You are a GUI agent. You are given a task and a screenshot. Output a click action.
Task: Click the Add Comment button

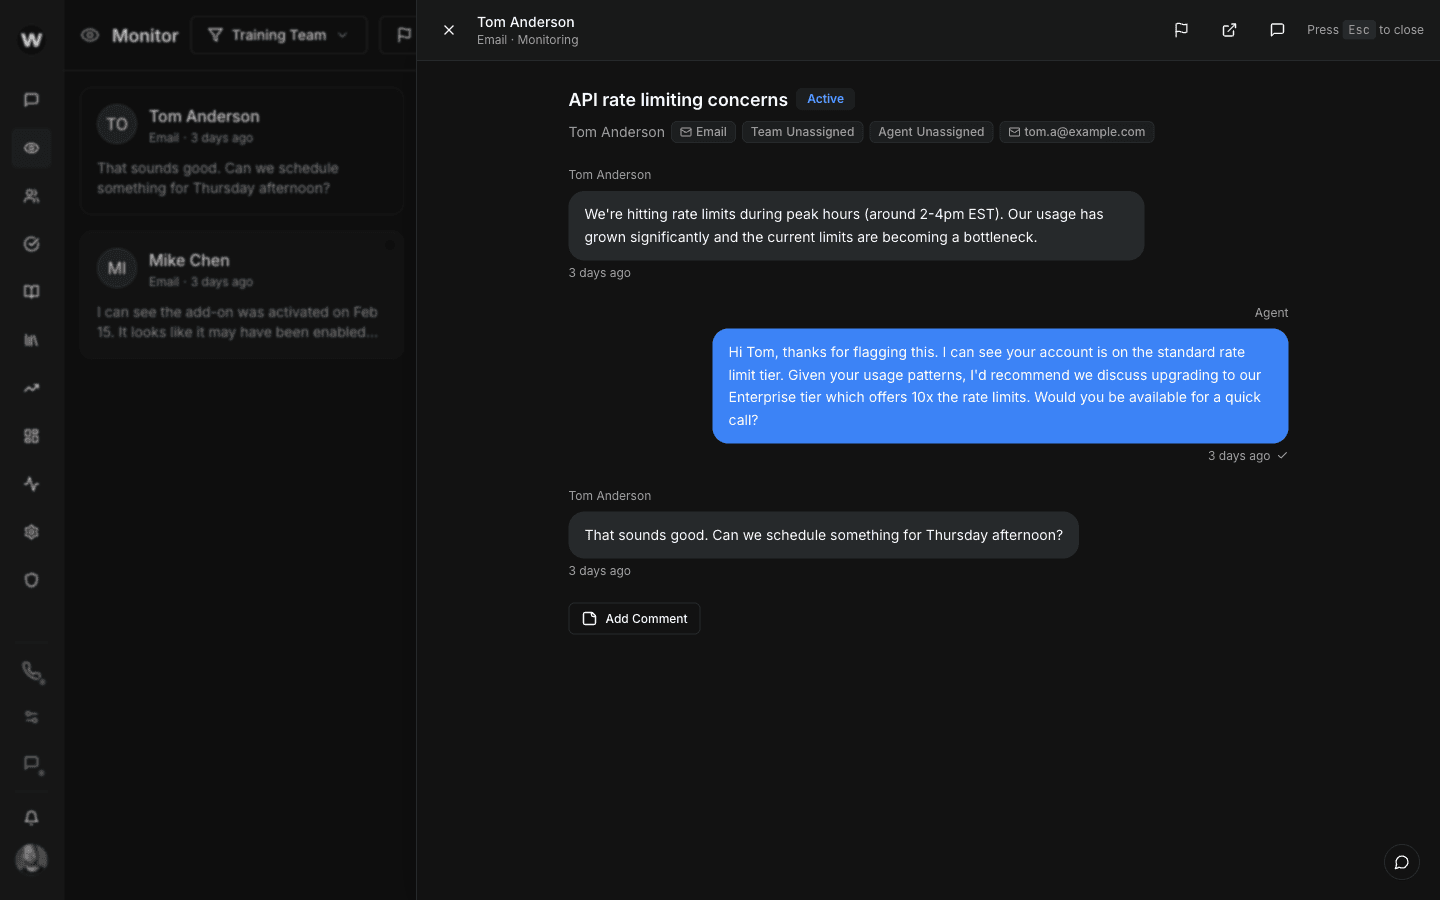634,618
